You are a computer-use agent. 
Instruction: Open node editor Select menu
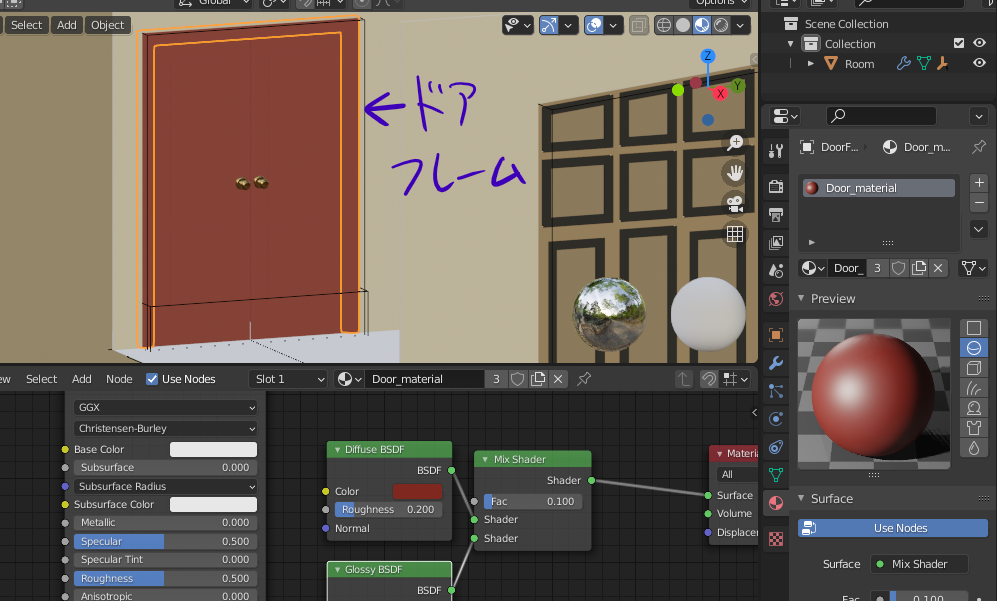(41, 379)
